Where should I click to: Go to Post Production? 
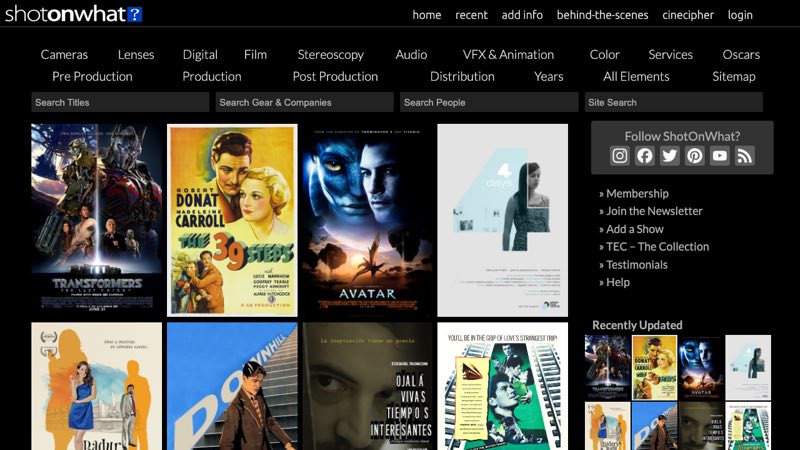point(335,77)
